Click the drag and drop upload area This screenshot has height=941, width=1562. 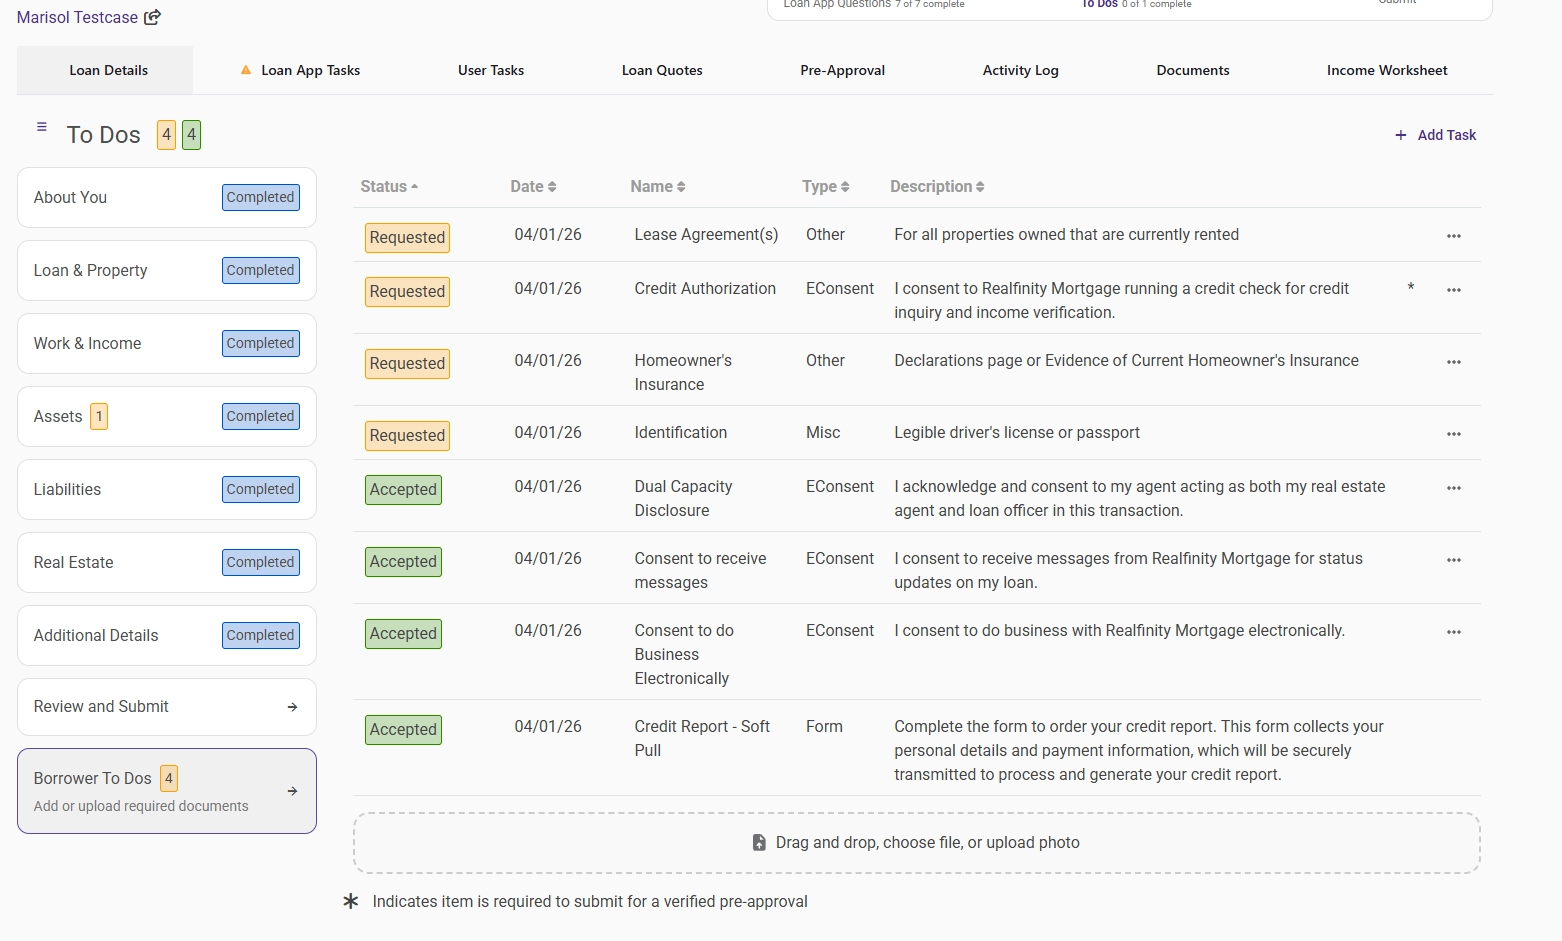tap(916, 843)
